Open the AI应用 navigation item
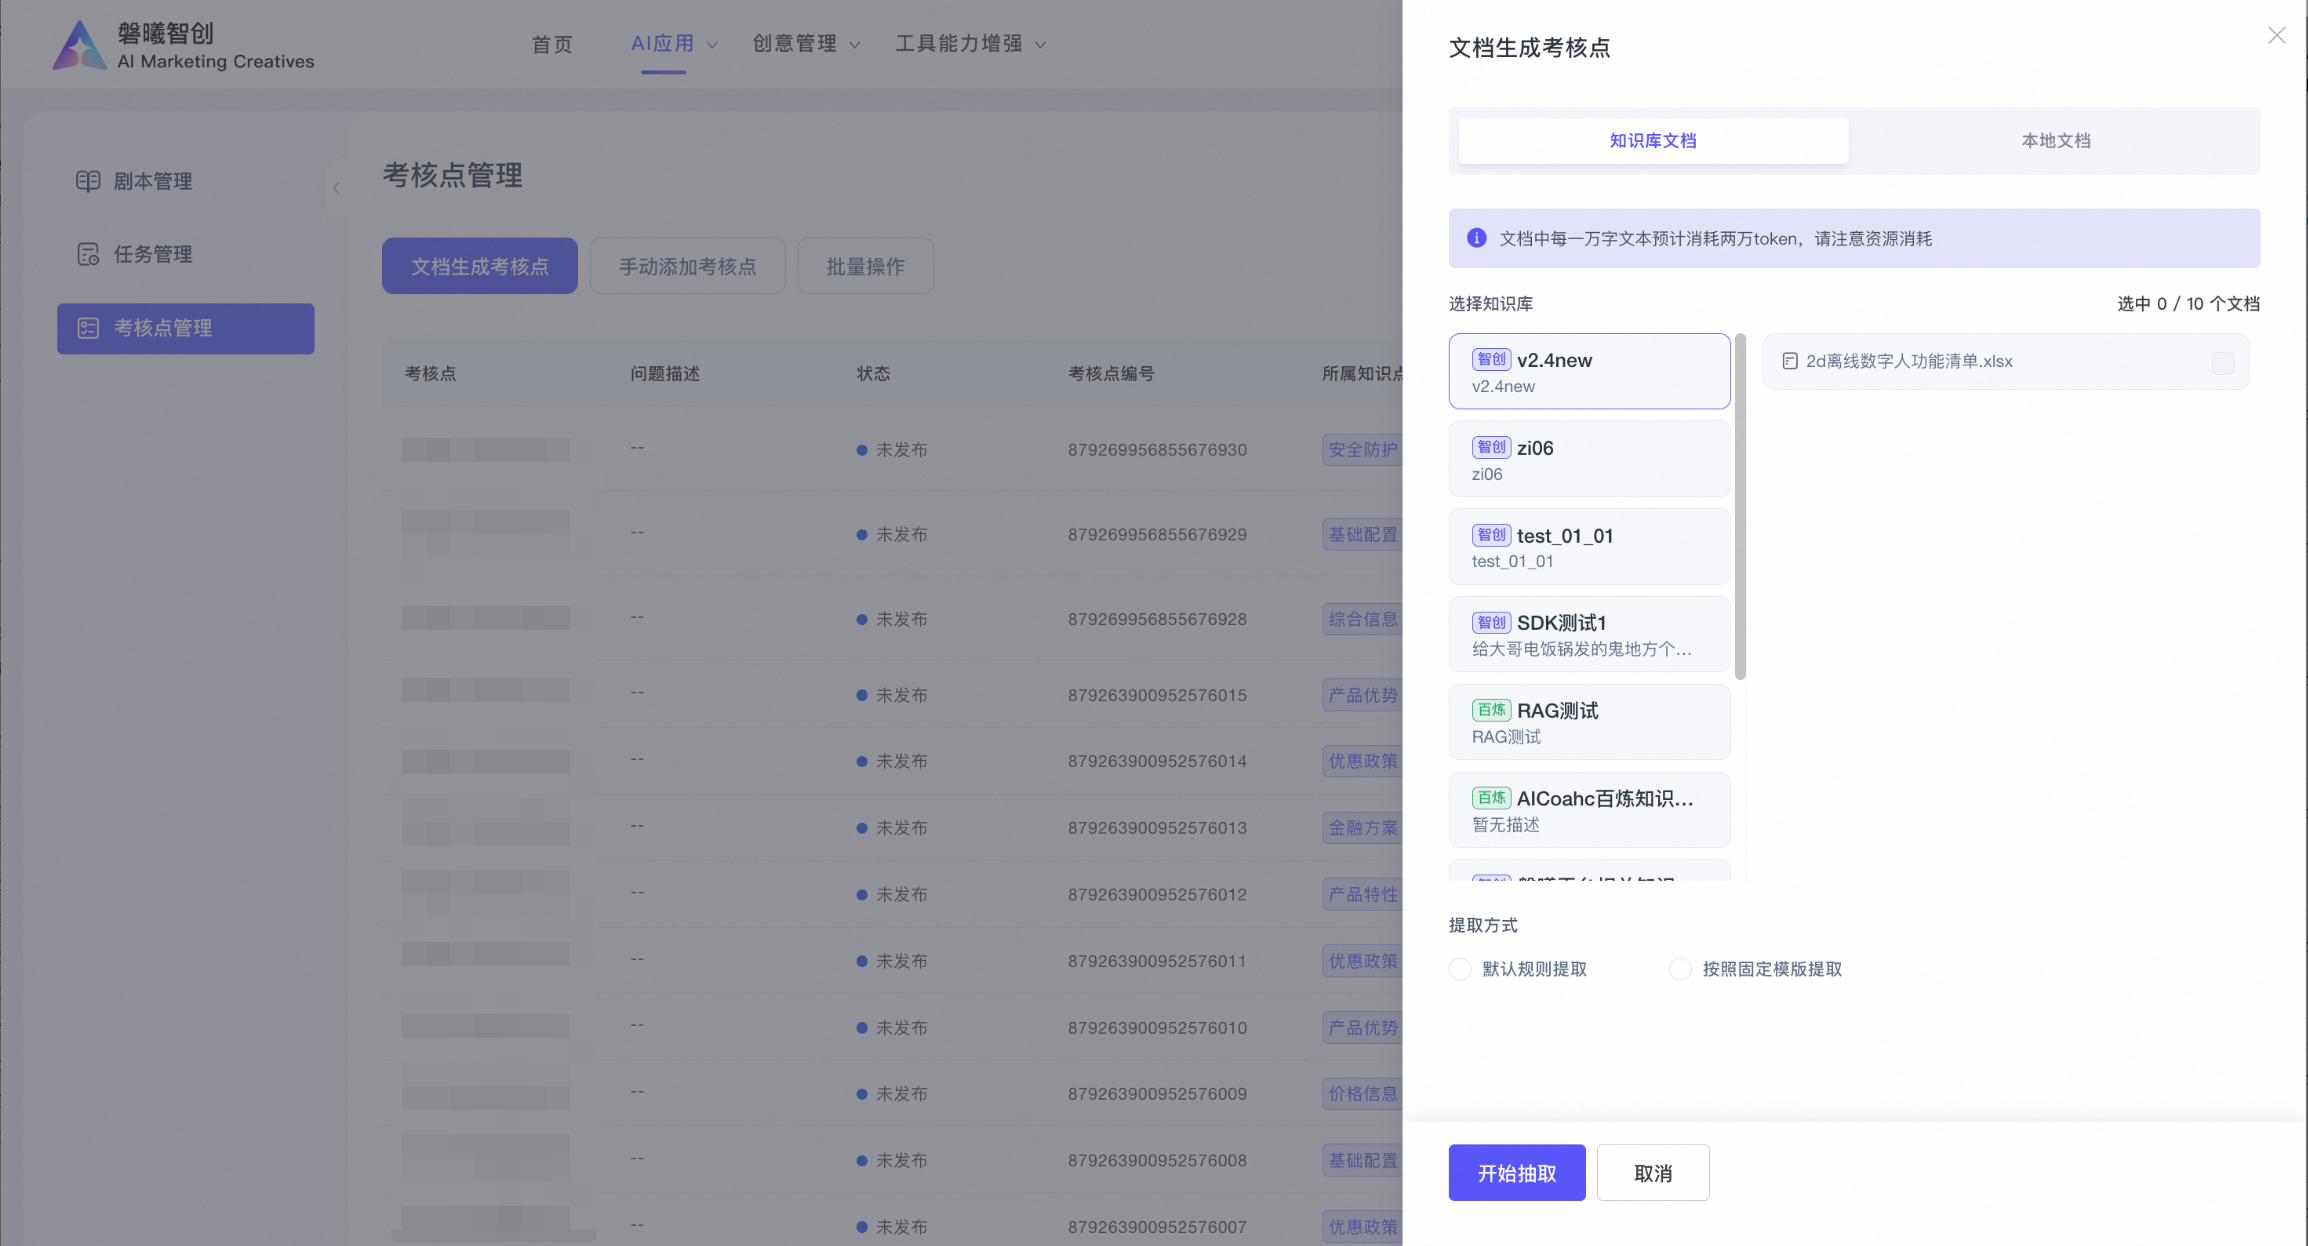2308x1246 pixels. [x=662, y=44]
